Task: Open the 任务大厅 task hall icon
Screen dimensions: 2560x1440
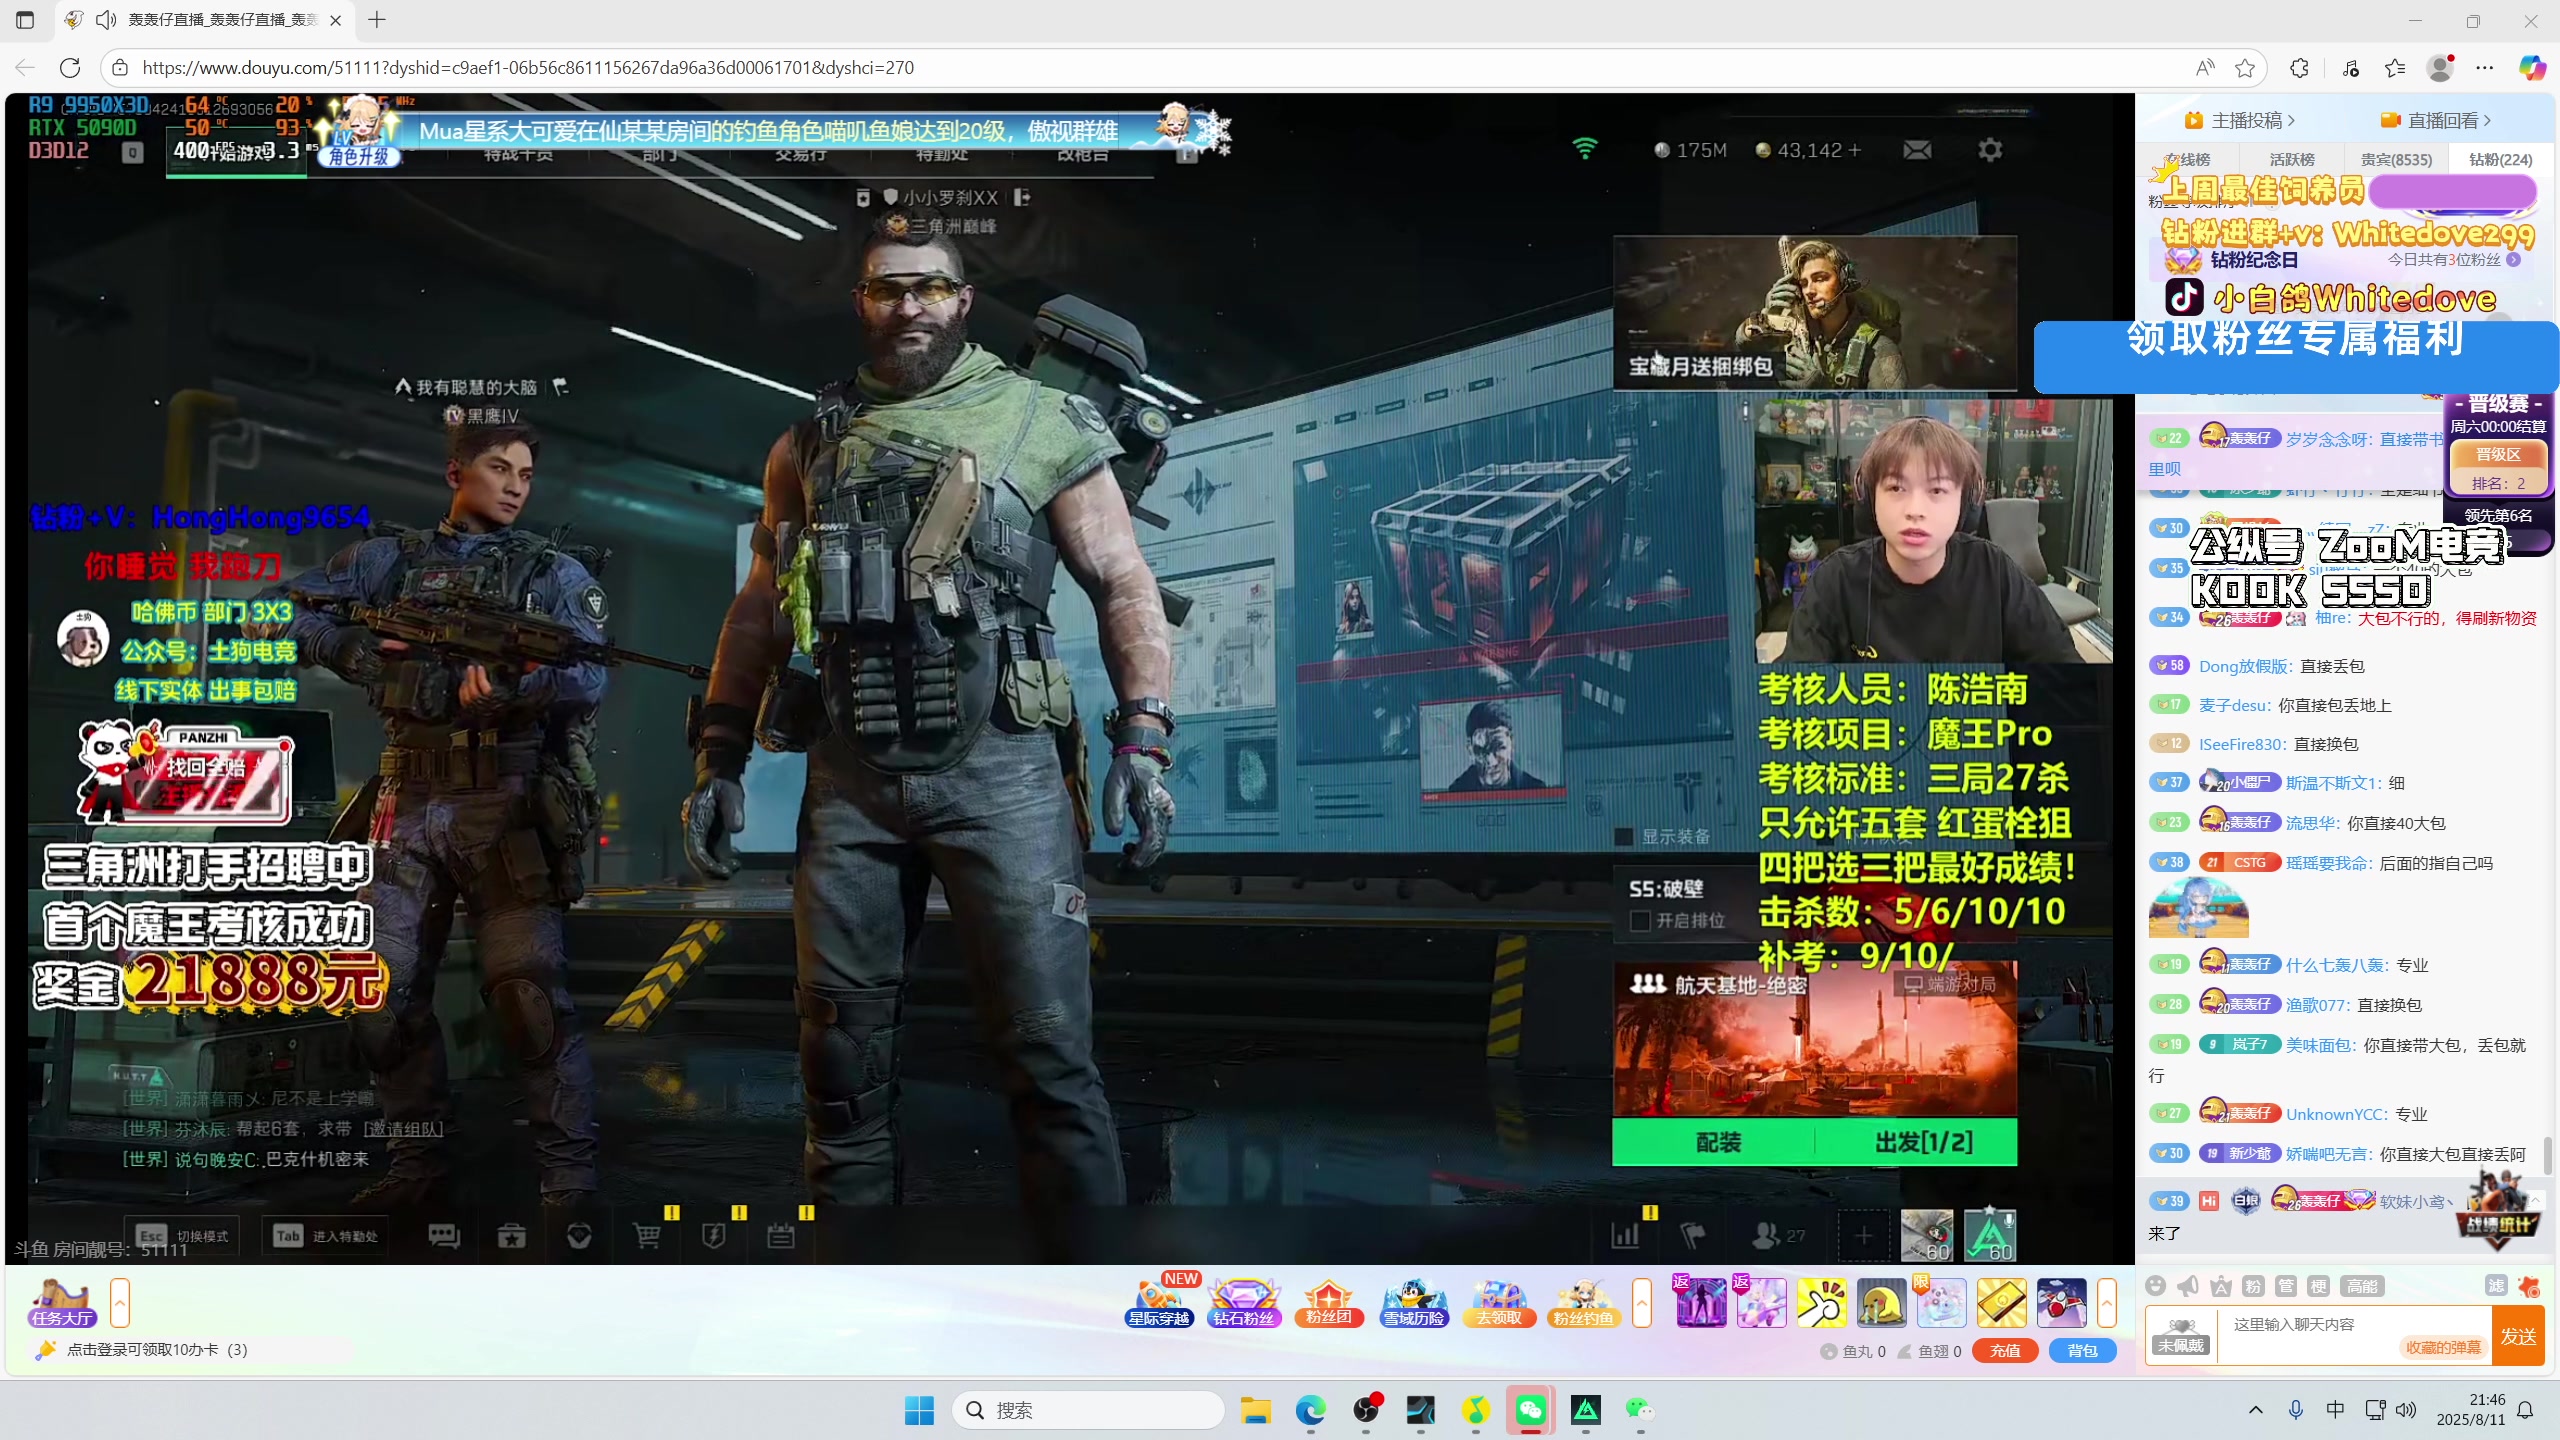Action: [61, 1302]
